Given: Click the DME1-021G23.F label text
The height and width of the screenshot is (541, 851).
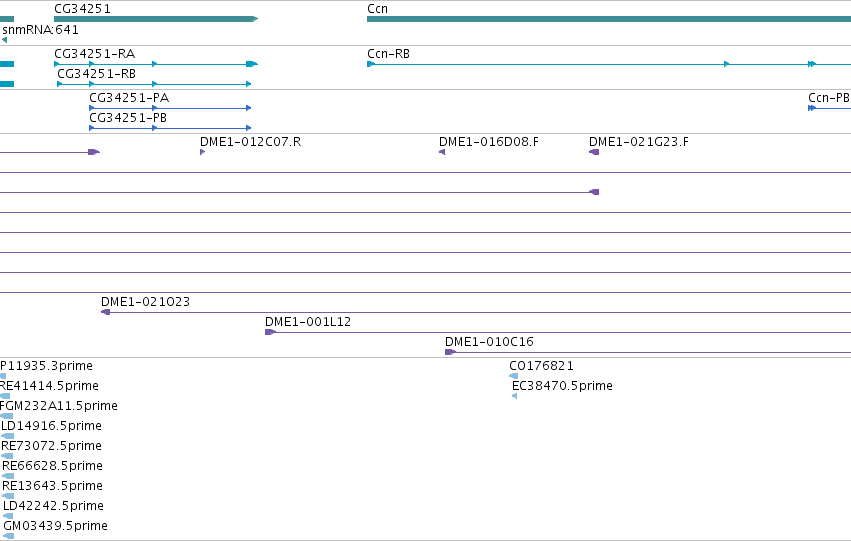Looking at the screenshot, I should (x=639, y=142).
